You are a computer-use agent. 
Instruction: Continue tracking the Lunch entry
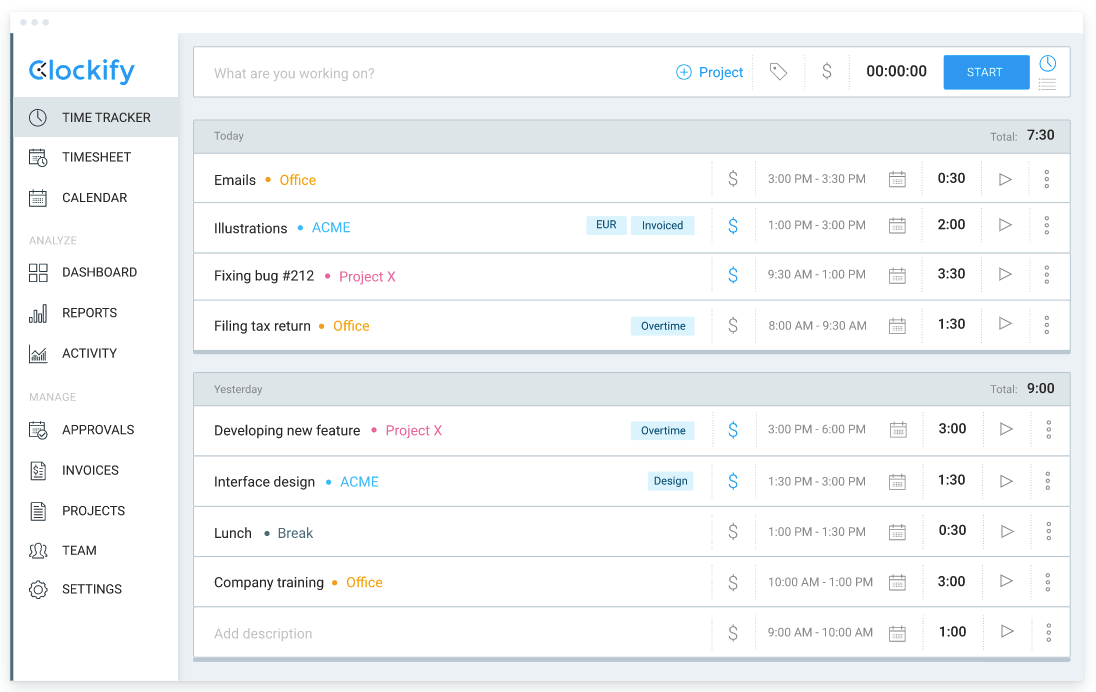pos(1007,531)
